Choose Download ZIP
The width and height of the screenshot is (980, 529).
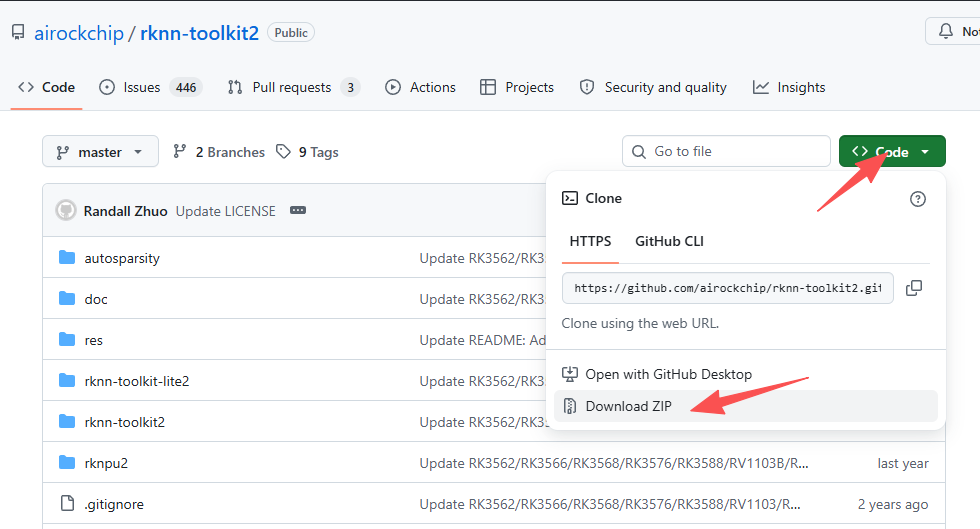point(746,406)
